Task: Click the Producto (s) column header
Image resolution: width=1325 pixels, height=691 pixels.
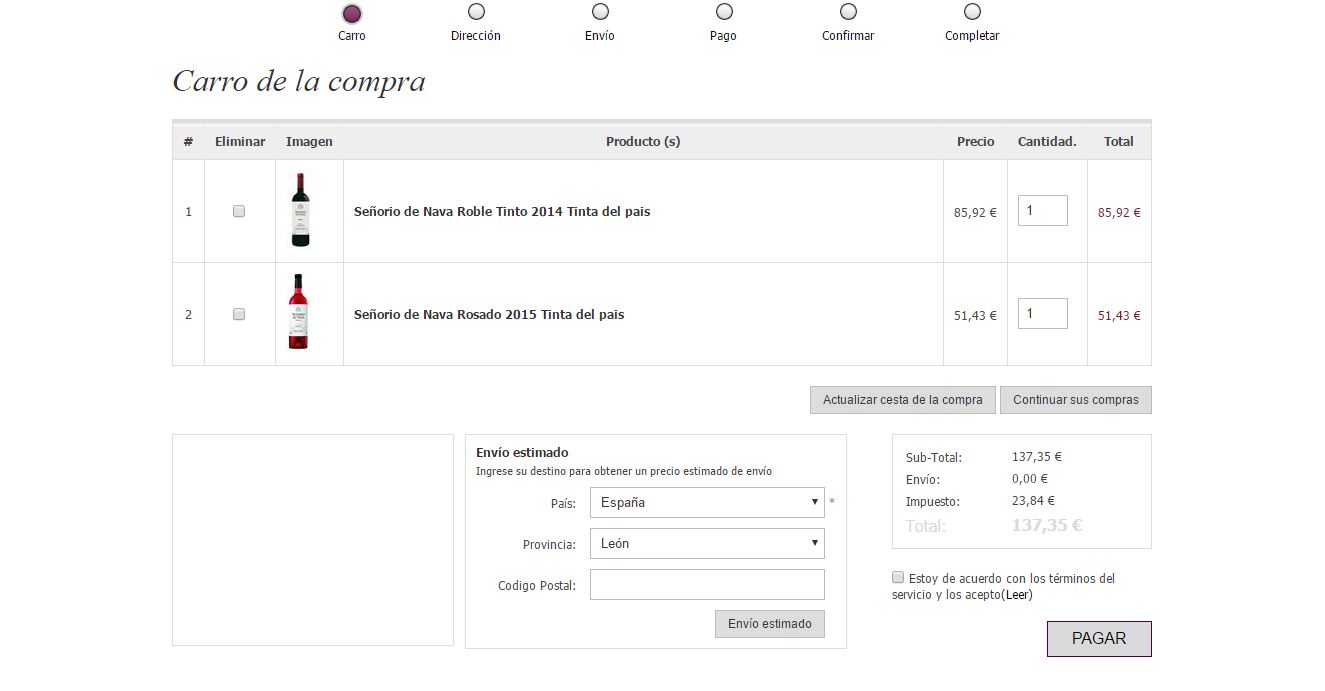Action: pos(643,142)
